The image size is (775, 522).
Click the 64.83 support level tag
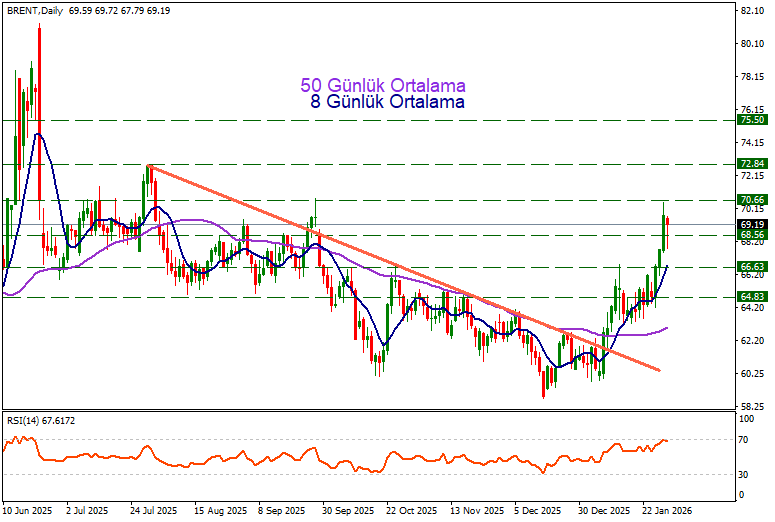tap(752, 297)
